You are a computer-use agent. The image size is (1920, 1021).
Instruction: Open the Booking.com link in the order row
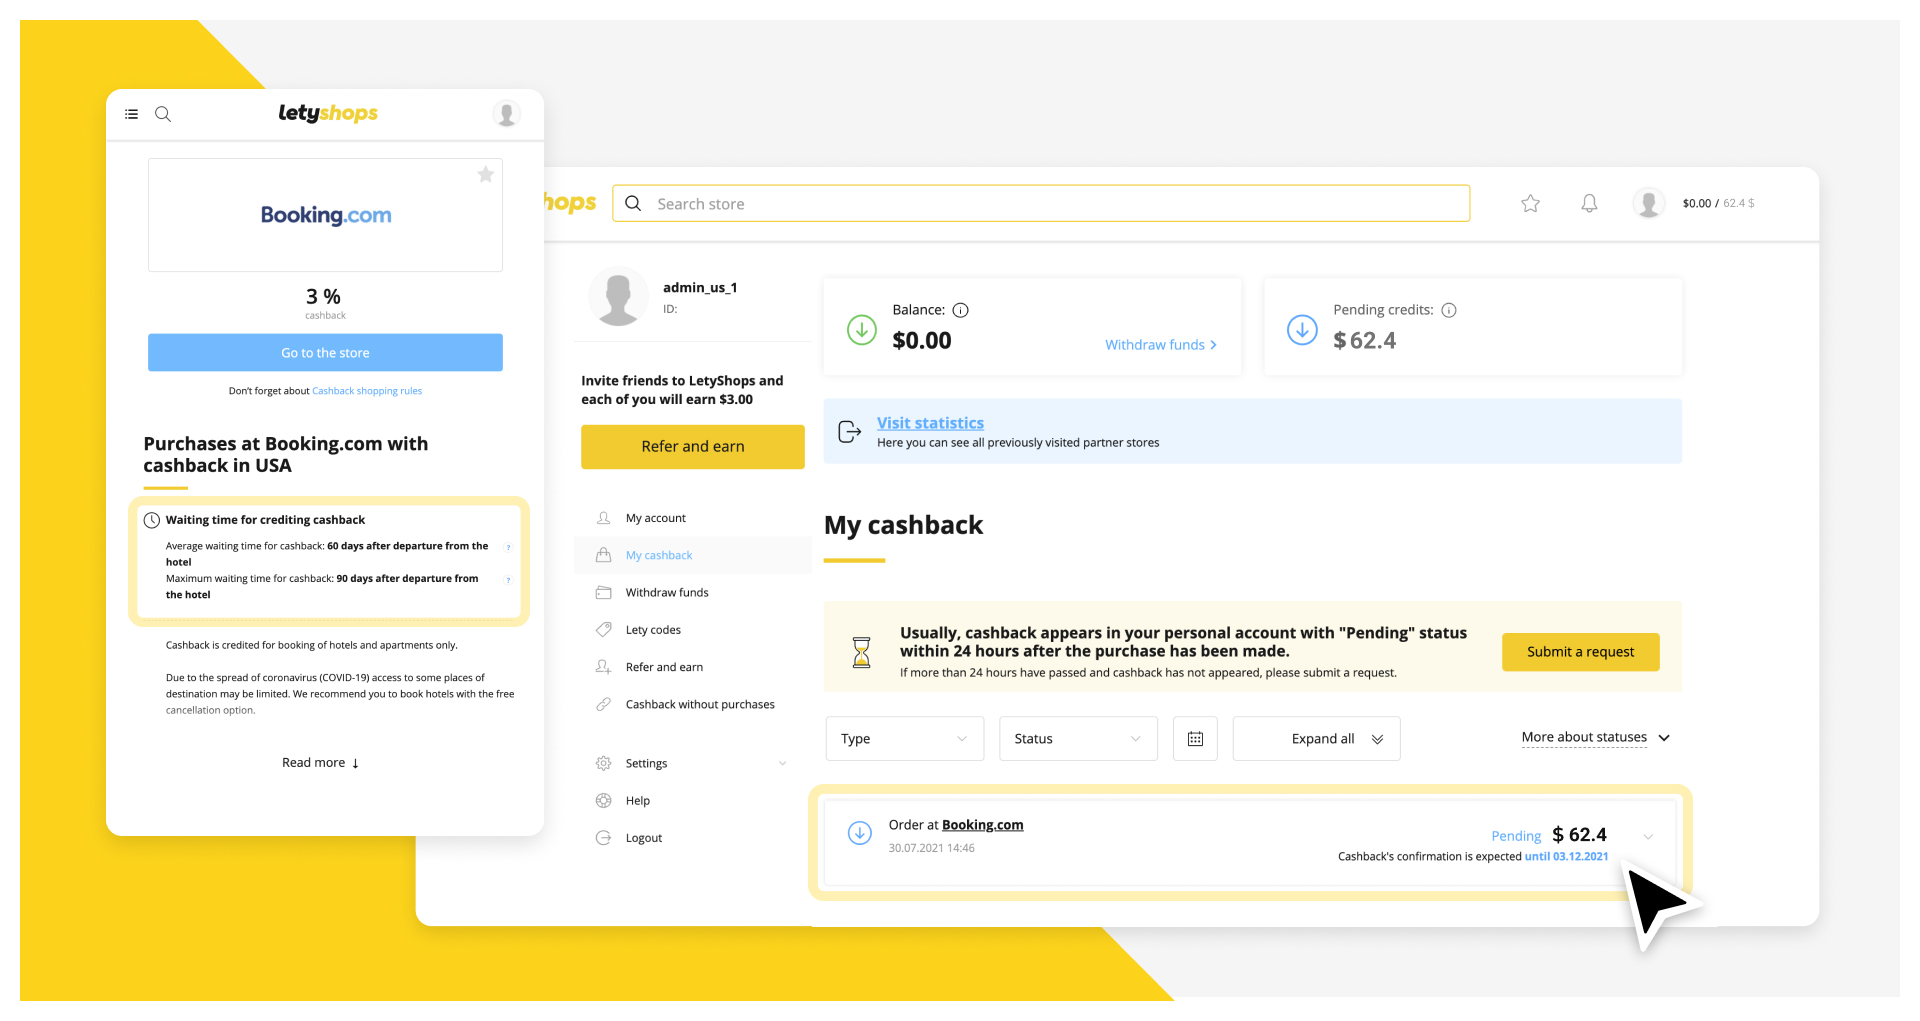pyautogui.click(x=982, y=825)
